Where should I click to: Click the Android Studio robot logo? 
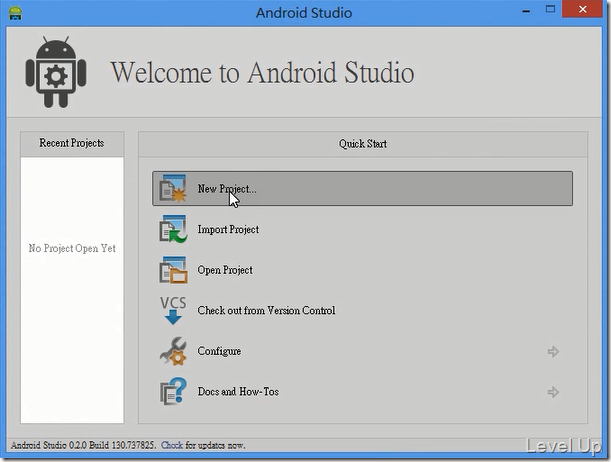pyautogui.click(x=56, y=72)
